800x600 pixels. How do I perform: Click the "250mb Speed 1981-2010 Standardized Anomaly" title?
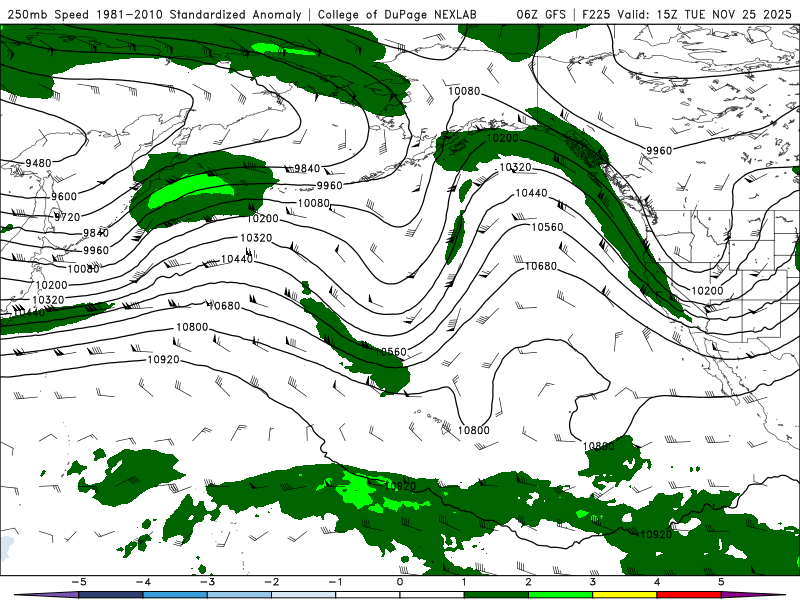(155, 14)
